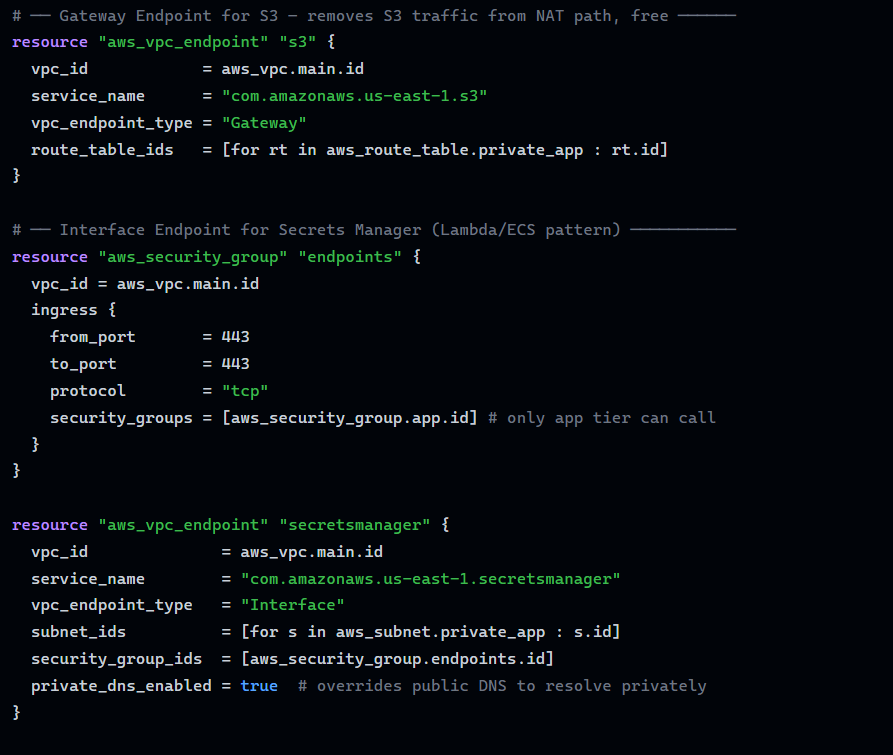Click the Gateway Endpoint for S3 header comment

[374, 15]
